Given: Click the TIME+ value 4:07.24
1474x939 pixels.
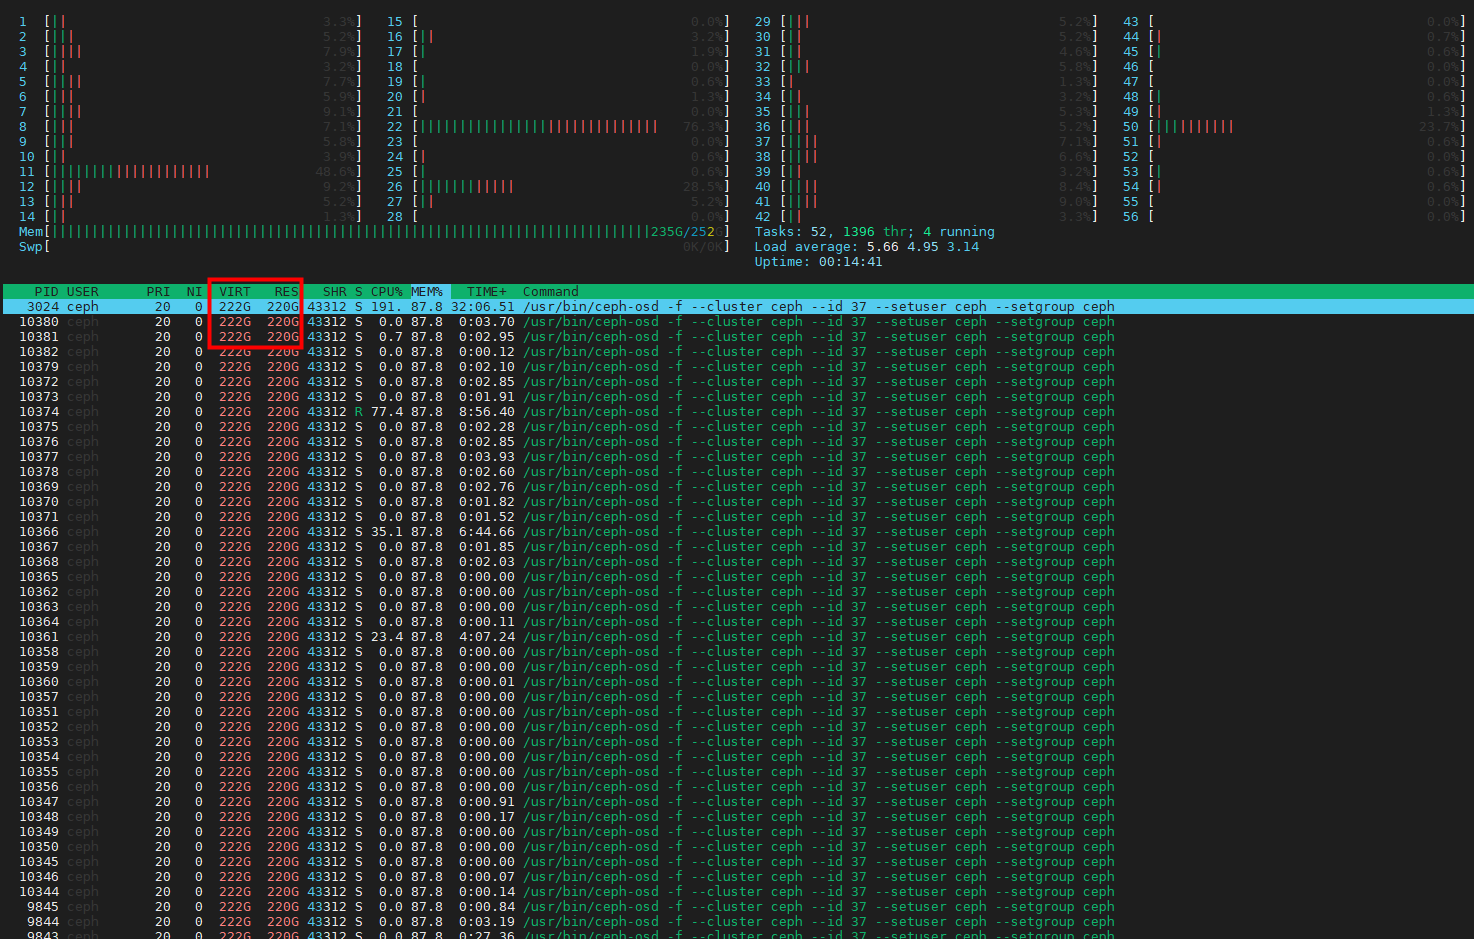Looking at the screenshot, I should pos(487,637).
